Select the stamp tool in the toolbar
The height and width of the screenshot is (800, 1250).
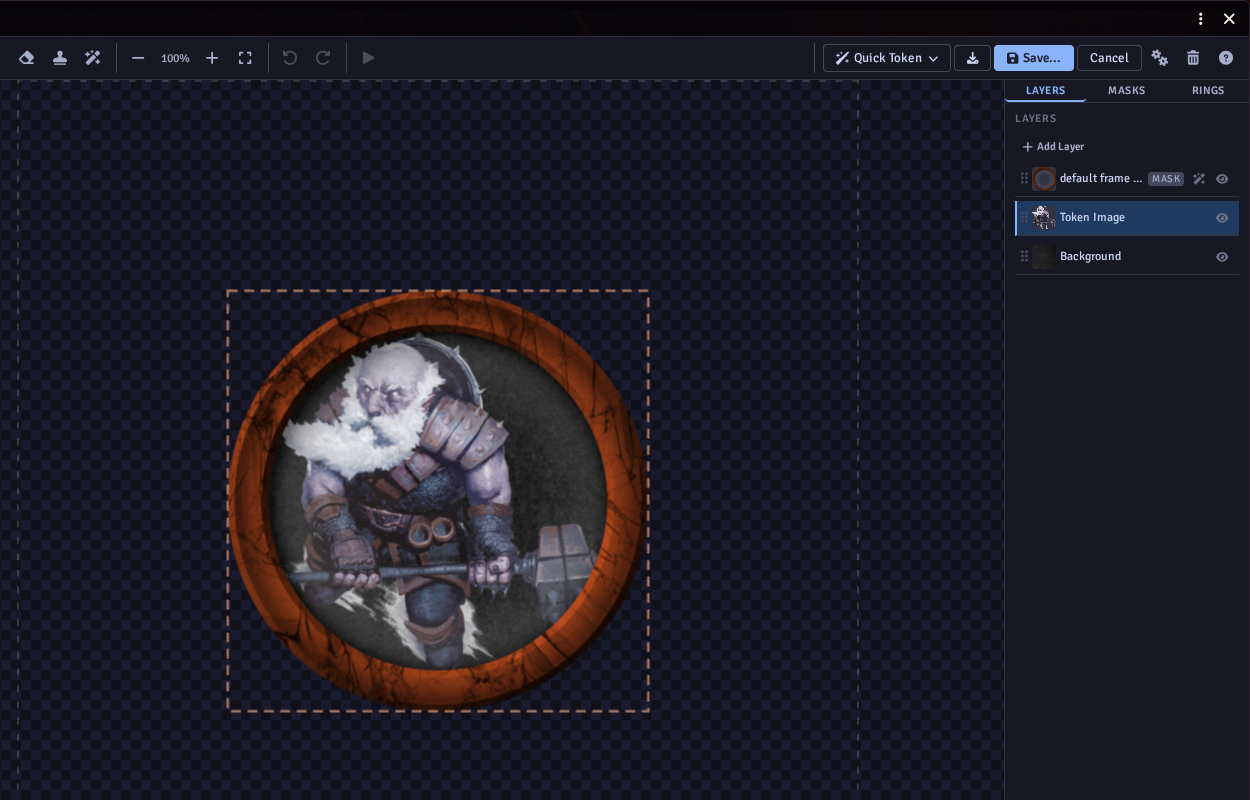pos(60,58)
